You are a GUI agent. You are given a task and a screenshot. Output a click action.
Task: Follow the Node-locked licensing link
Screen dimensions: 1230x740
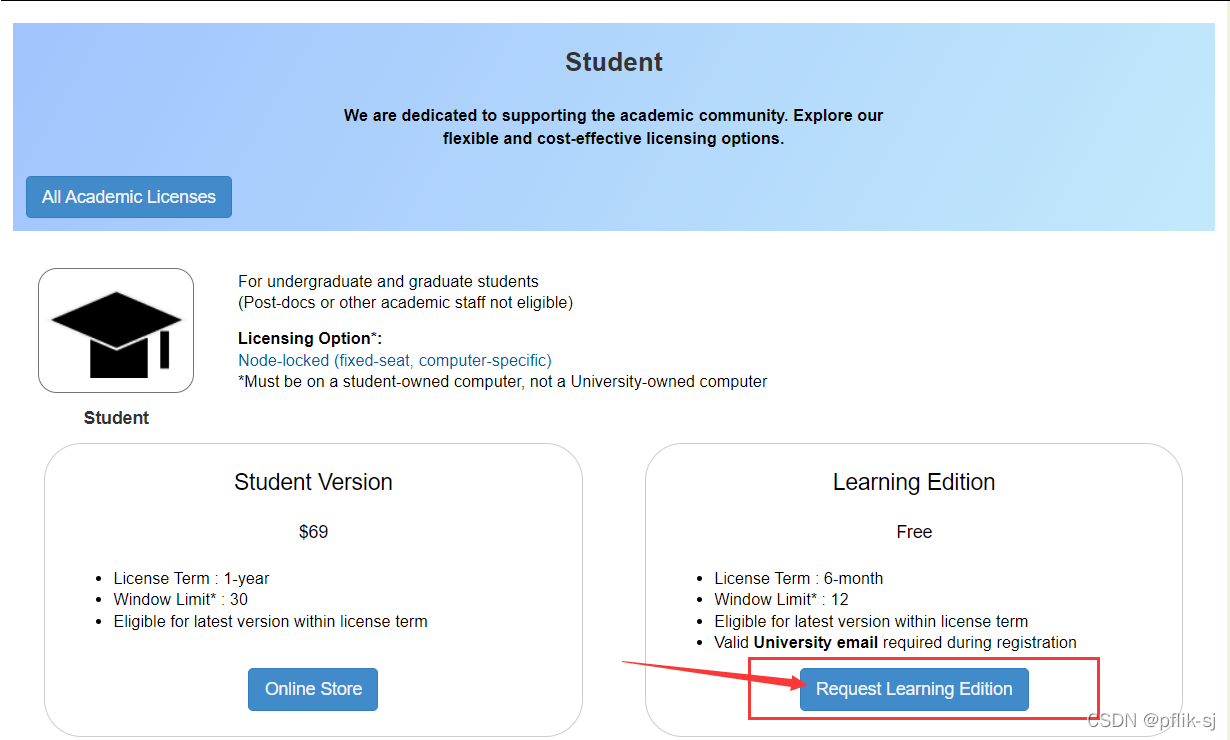tap(395, 360)
